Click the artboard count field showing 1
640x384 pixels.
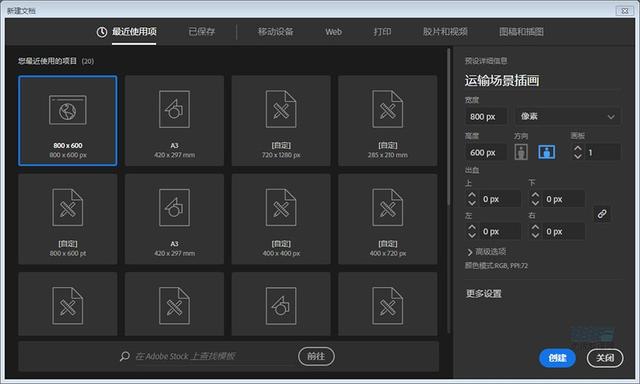603,153
